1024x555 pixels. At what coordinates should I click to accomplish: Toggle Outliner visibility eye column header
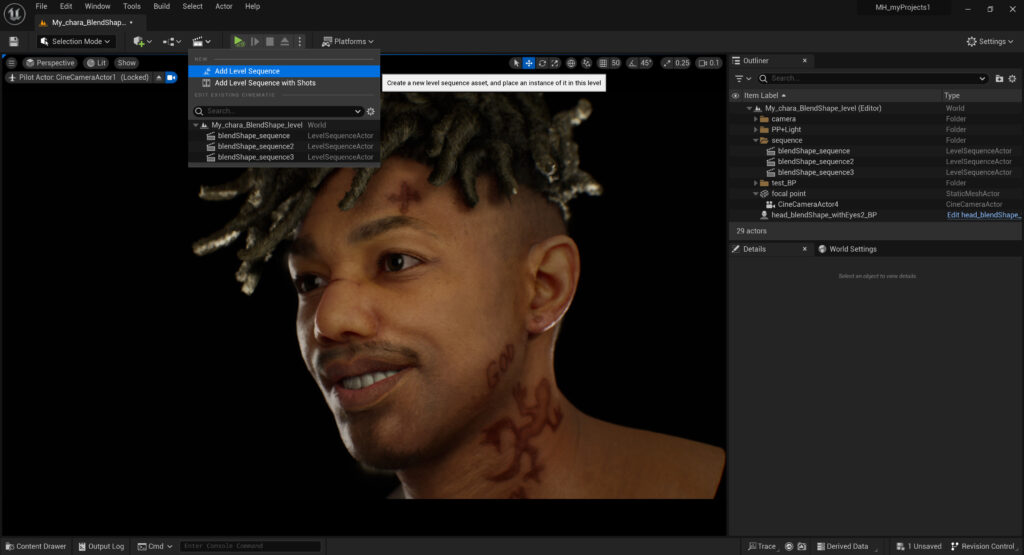pyautogui.click(x=736, y=95)
